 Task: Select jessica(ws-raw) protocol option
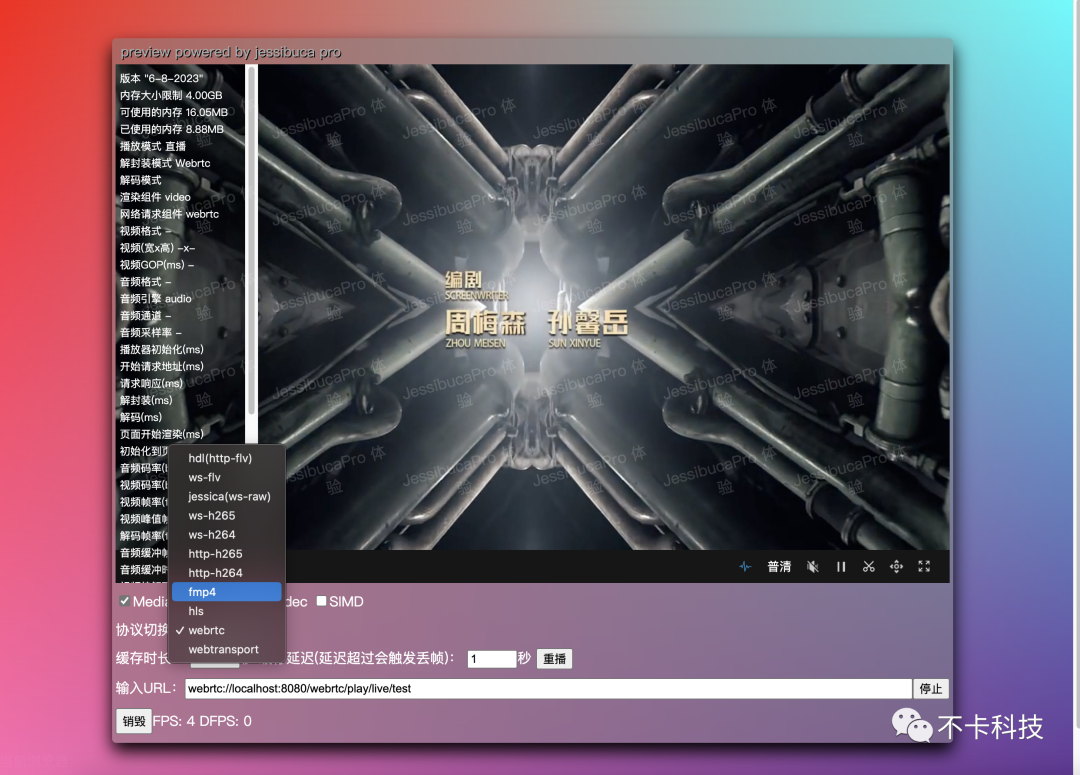pos(227,497)
